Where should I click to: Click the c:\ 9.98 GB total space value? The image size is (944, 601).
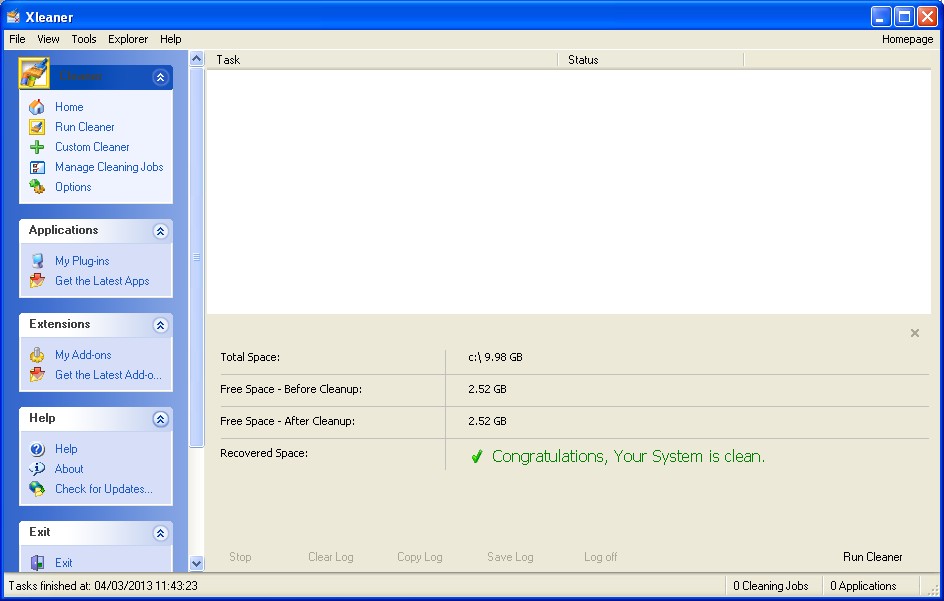pos(495,357)
